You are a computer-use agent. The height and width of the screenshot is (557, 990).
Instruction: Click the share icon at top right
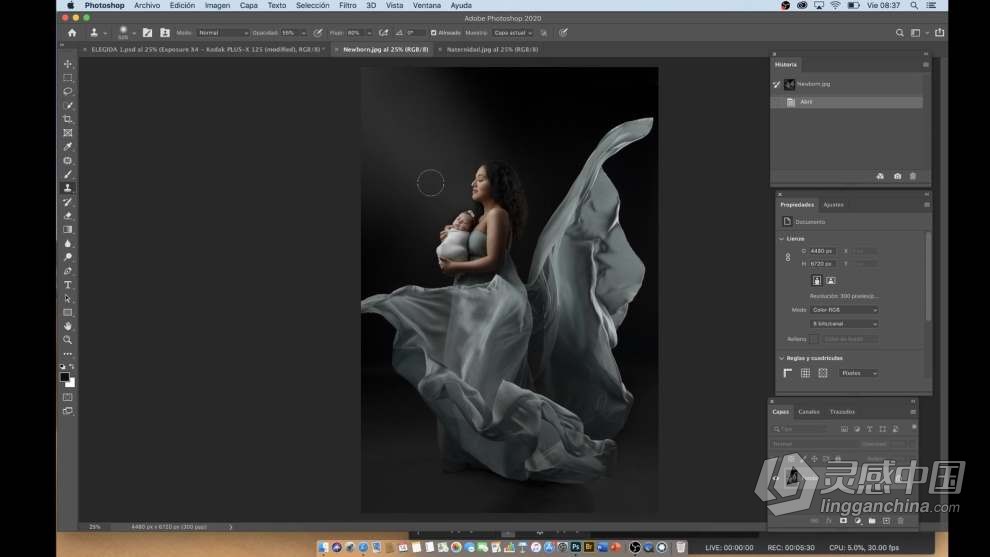939,32
